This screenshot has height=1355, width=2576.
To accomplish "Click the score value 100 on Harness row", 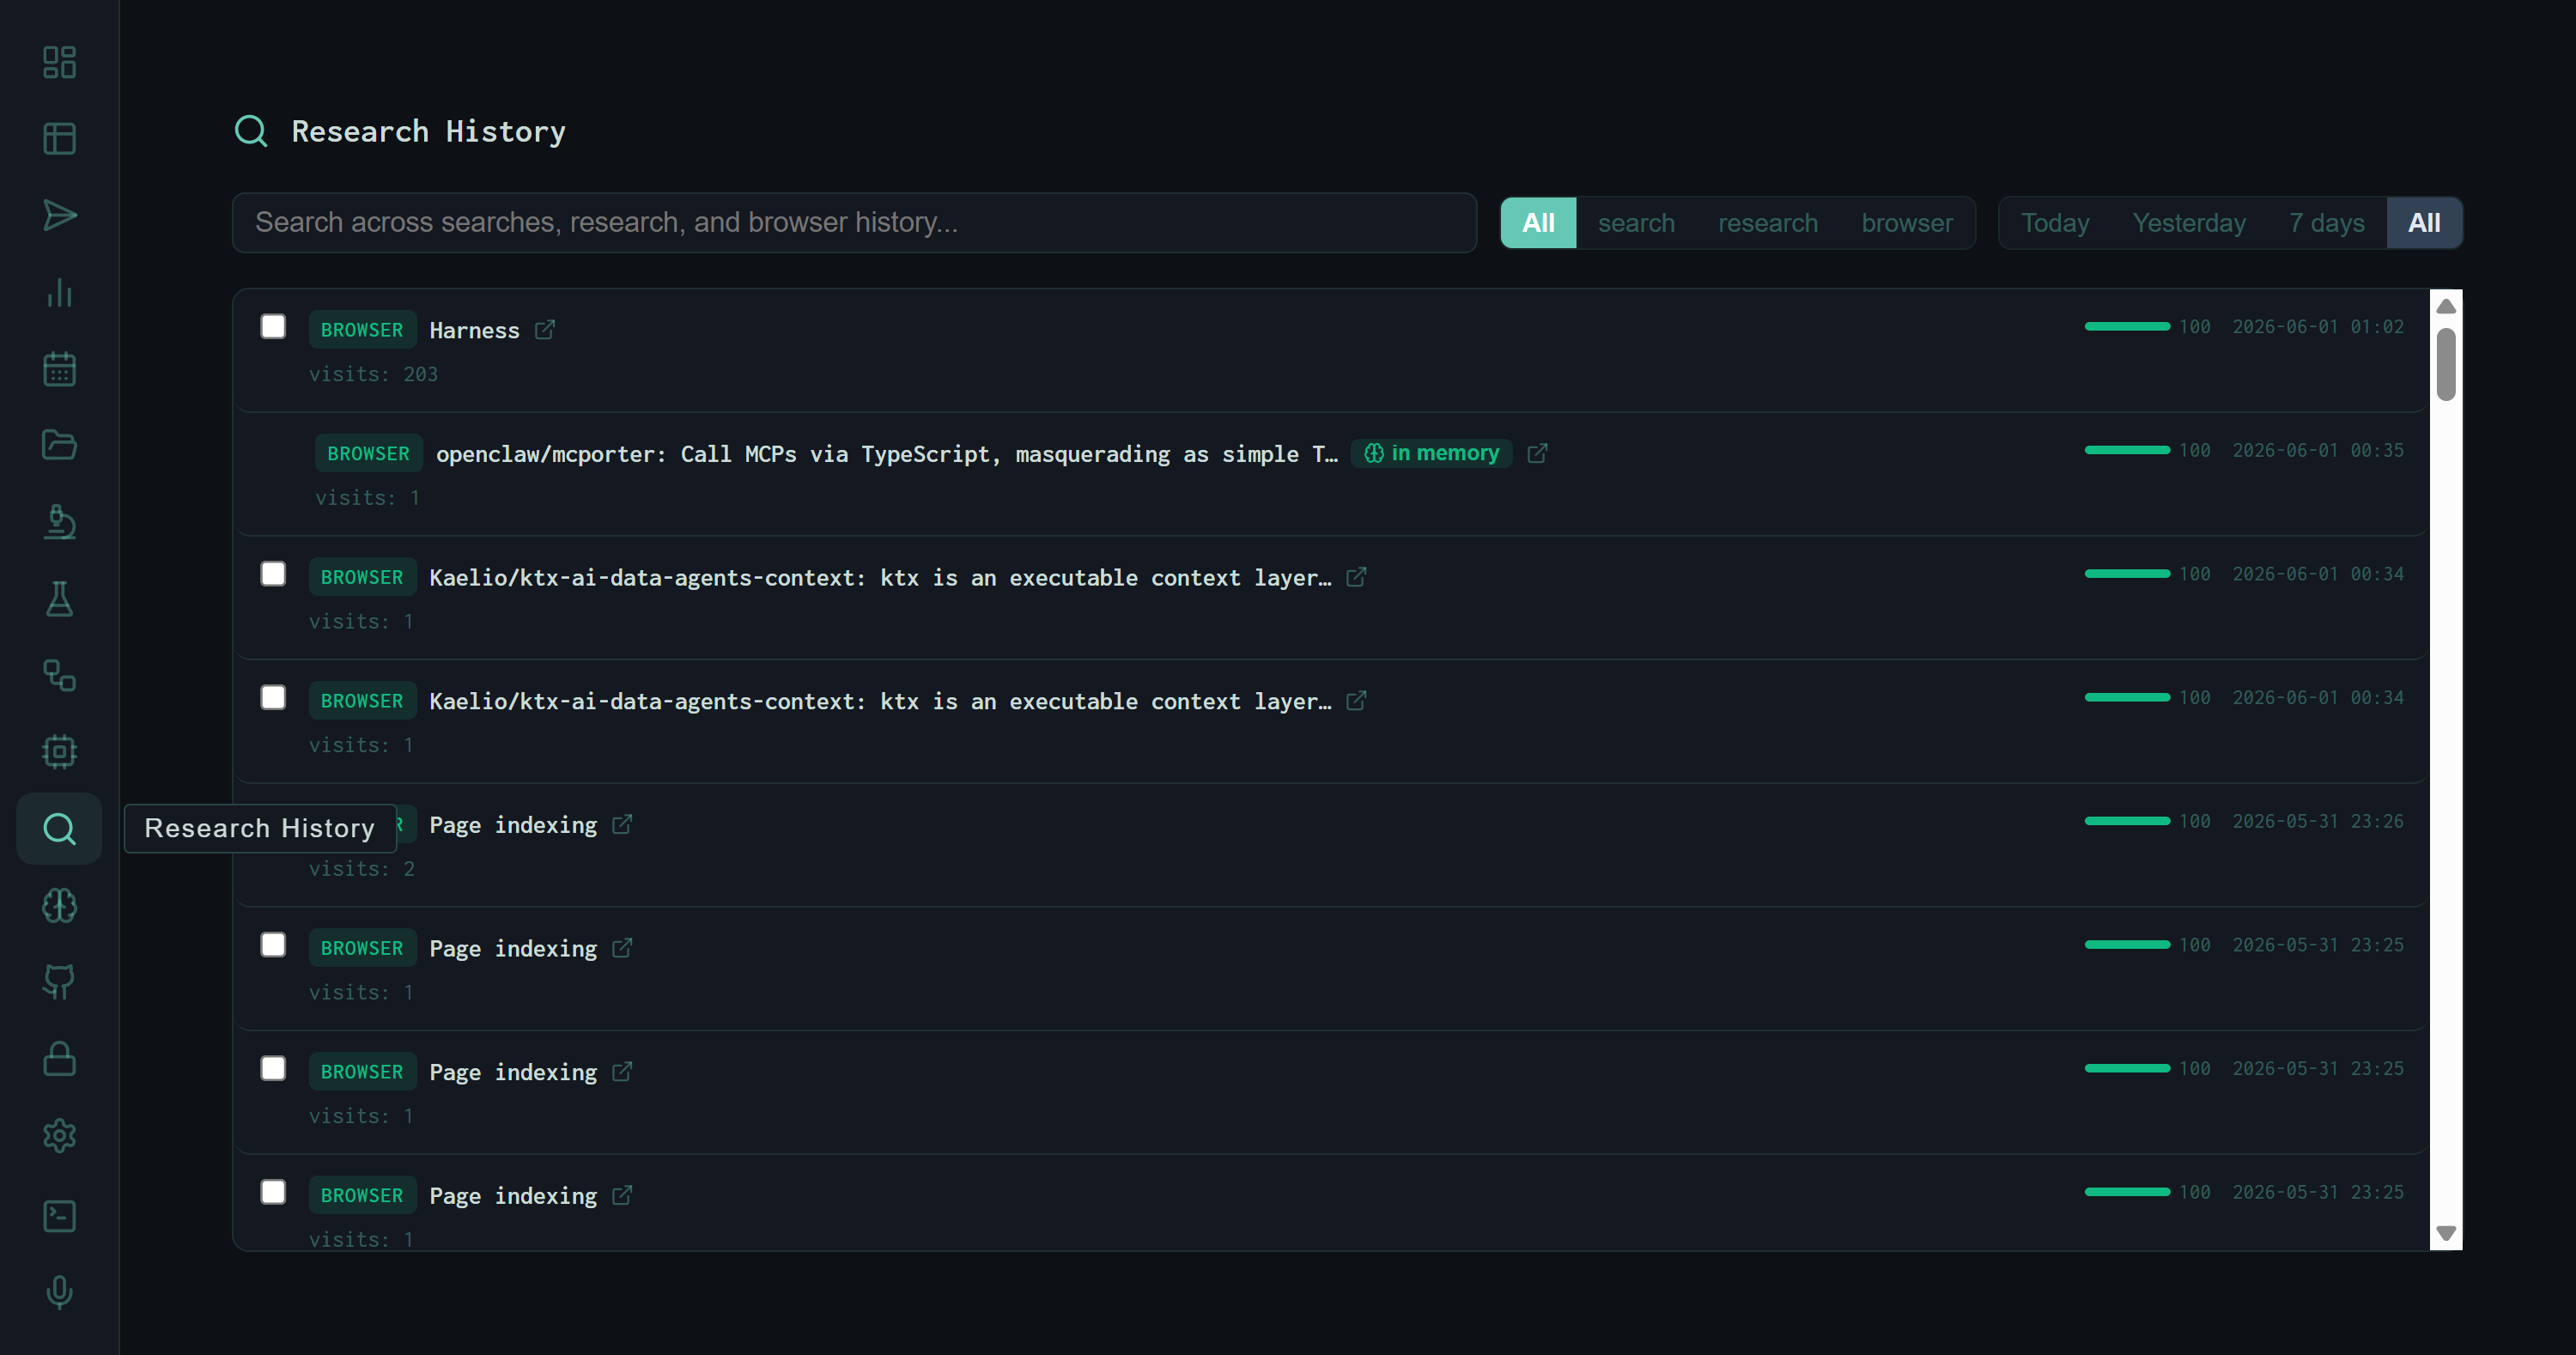I will pyautogui.click(x=2195, y=327).
